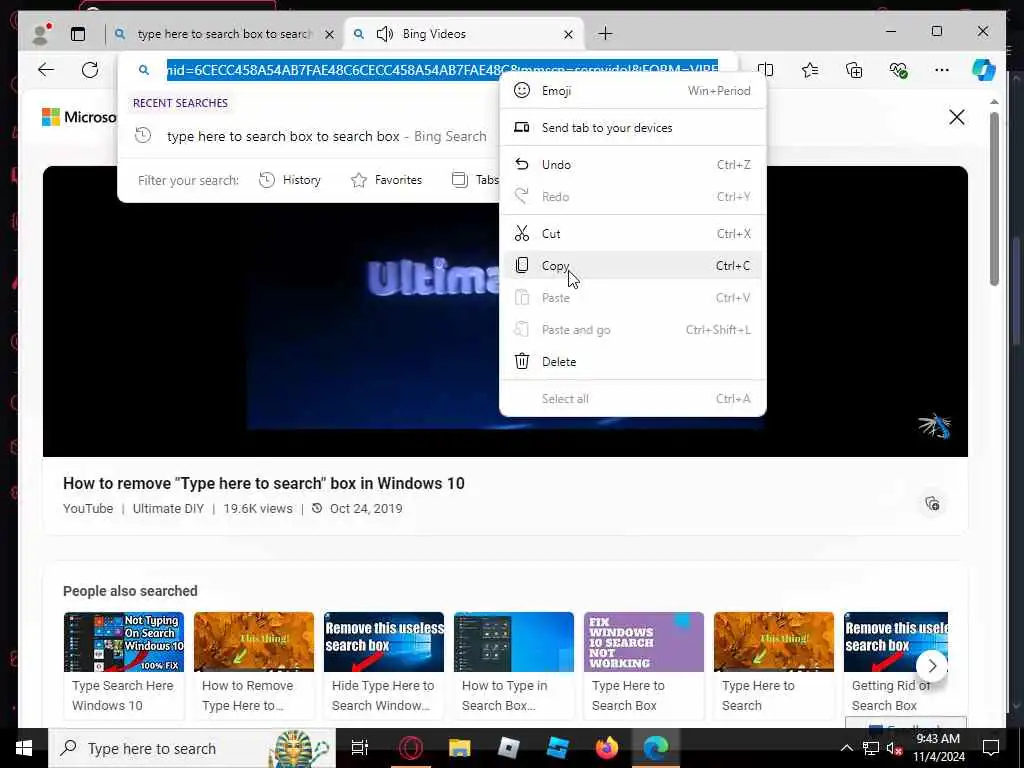This screenshot has height=768, width=1024.
Task: Open the video title link
Action: tap(264, 483)
